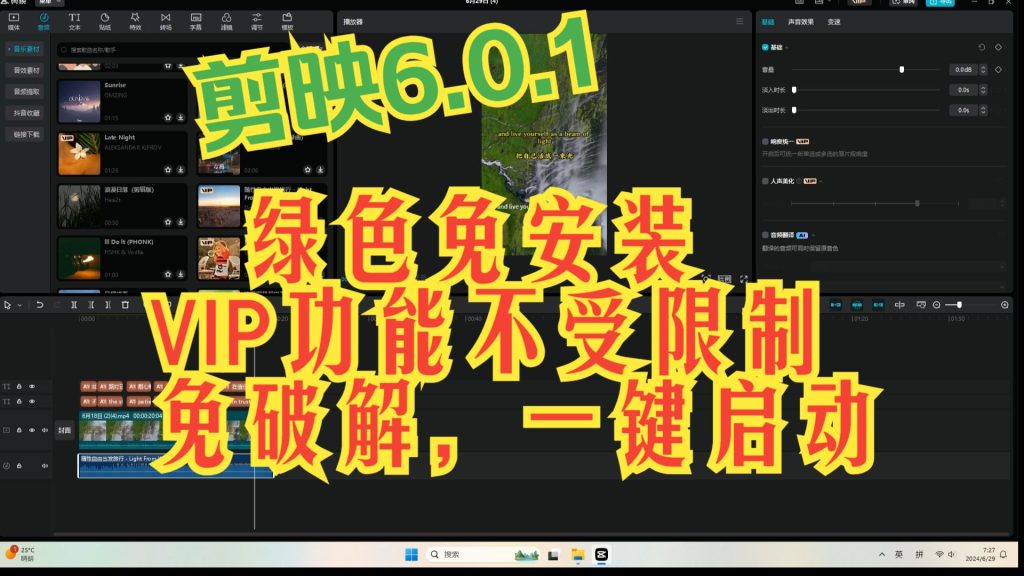Open the 滤镜 (Filters) panel icon
Viewport: 1024px width, 576px height.
pyautogui.click(x=229, y=20)
